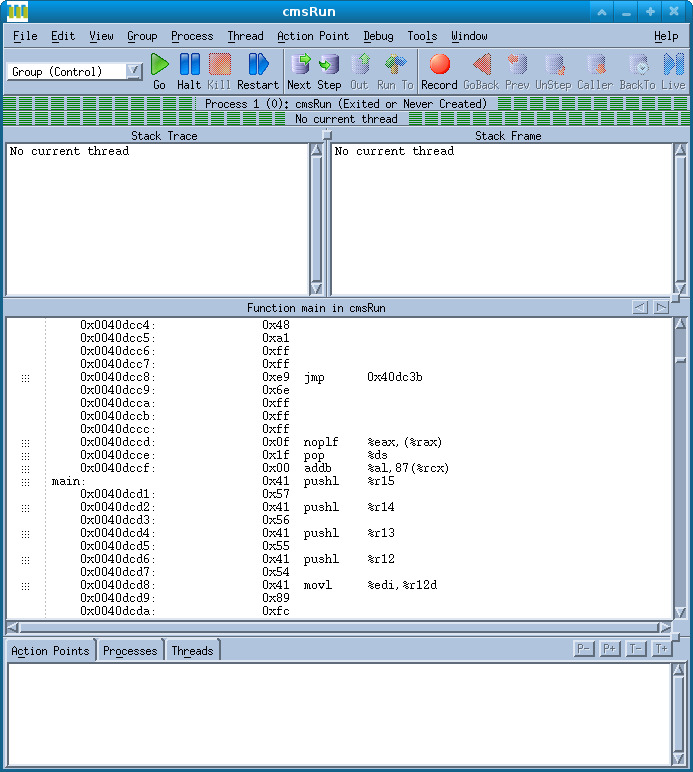Click the GoBack replay icon
This screenshot has width=693, height=772.
pyautogui.click(x=481, y=71)
